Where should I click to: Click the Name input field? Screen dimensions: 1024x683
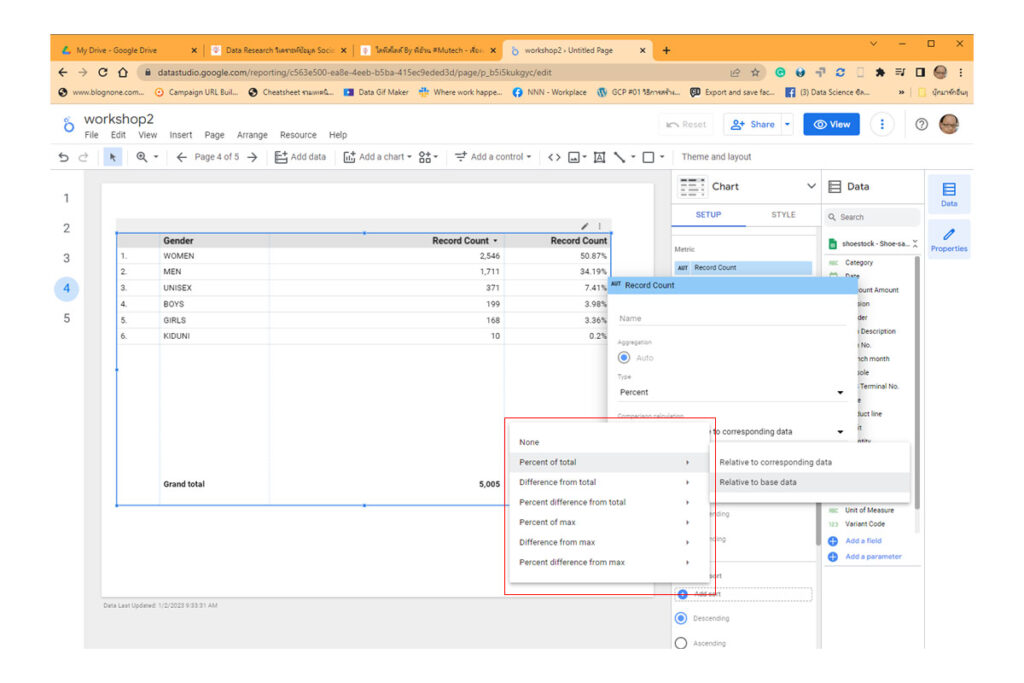[731, 319]
